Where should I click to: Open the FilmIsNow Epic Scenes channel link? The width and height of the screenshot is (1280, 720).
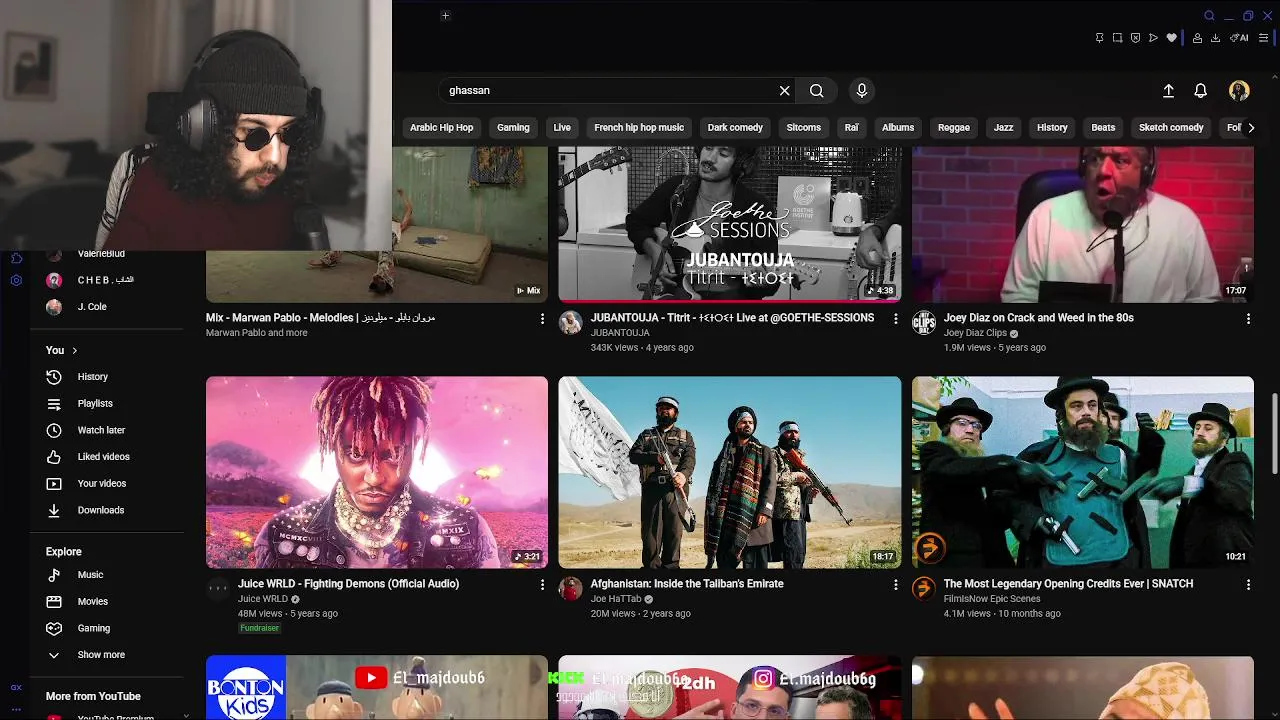992,599
